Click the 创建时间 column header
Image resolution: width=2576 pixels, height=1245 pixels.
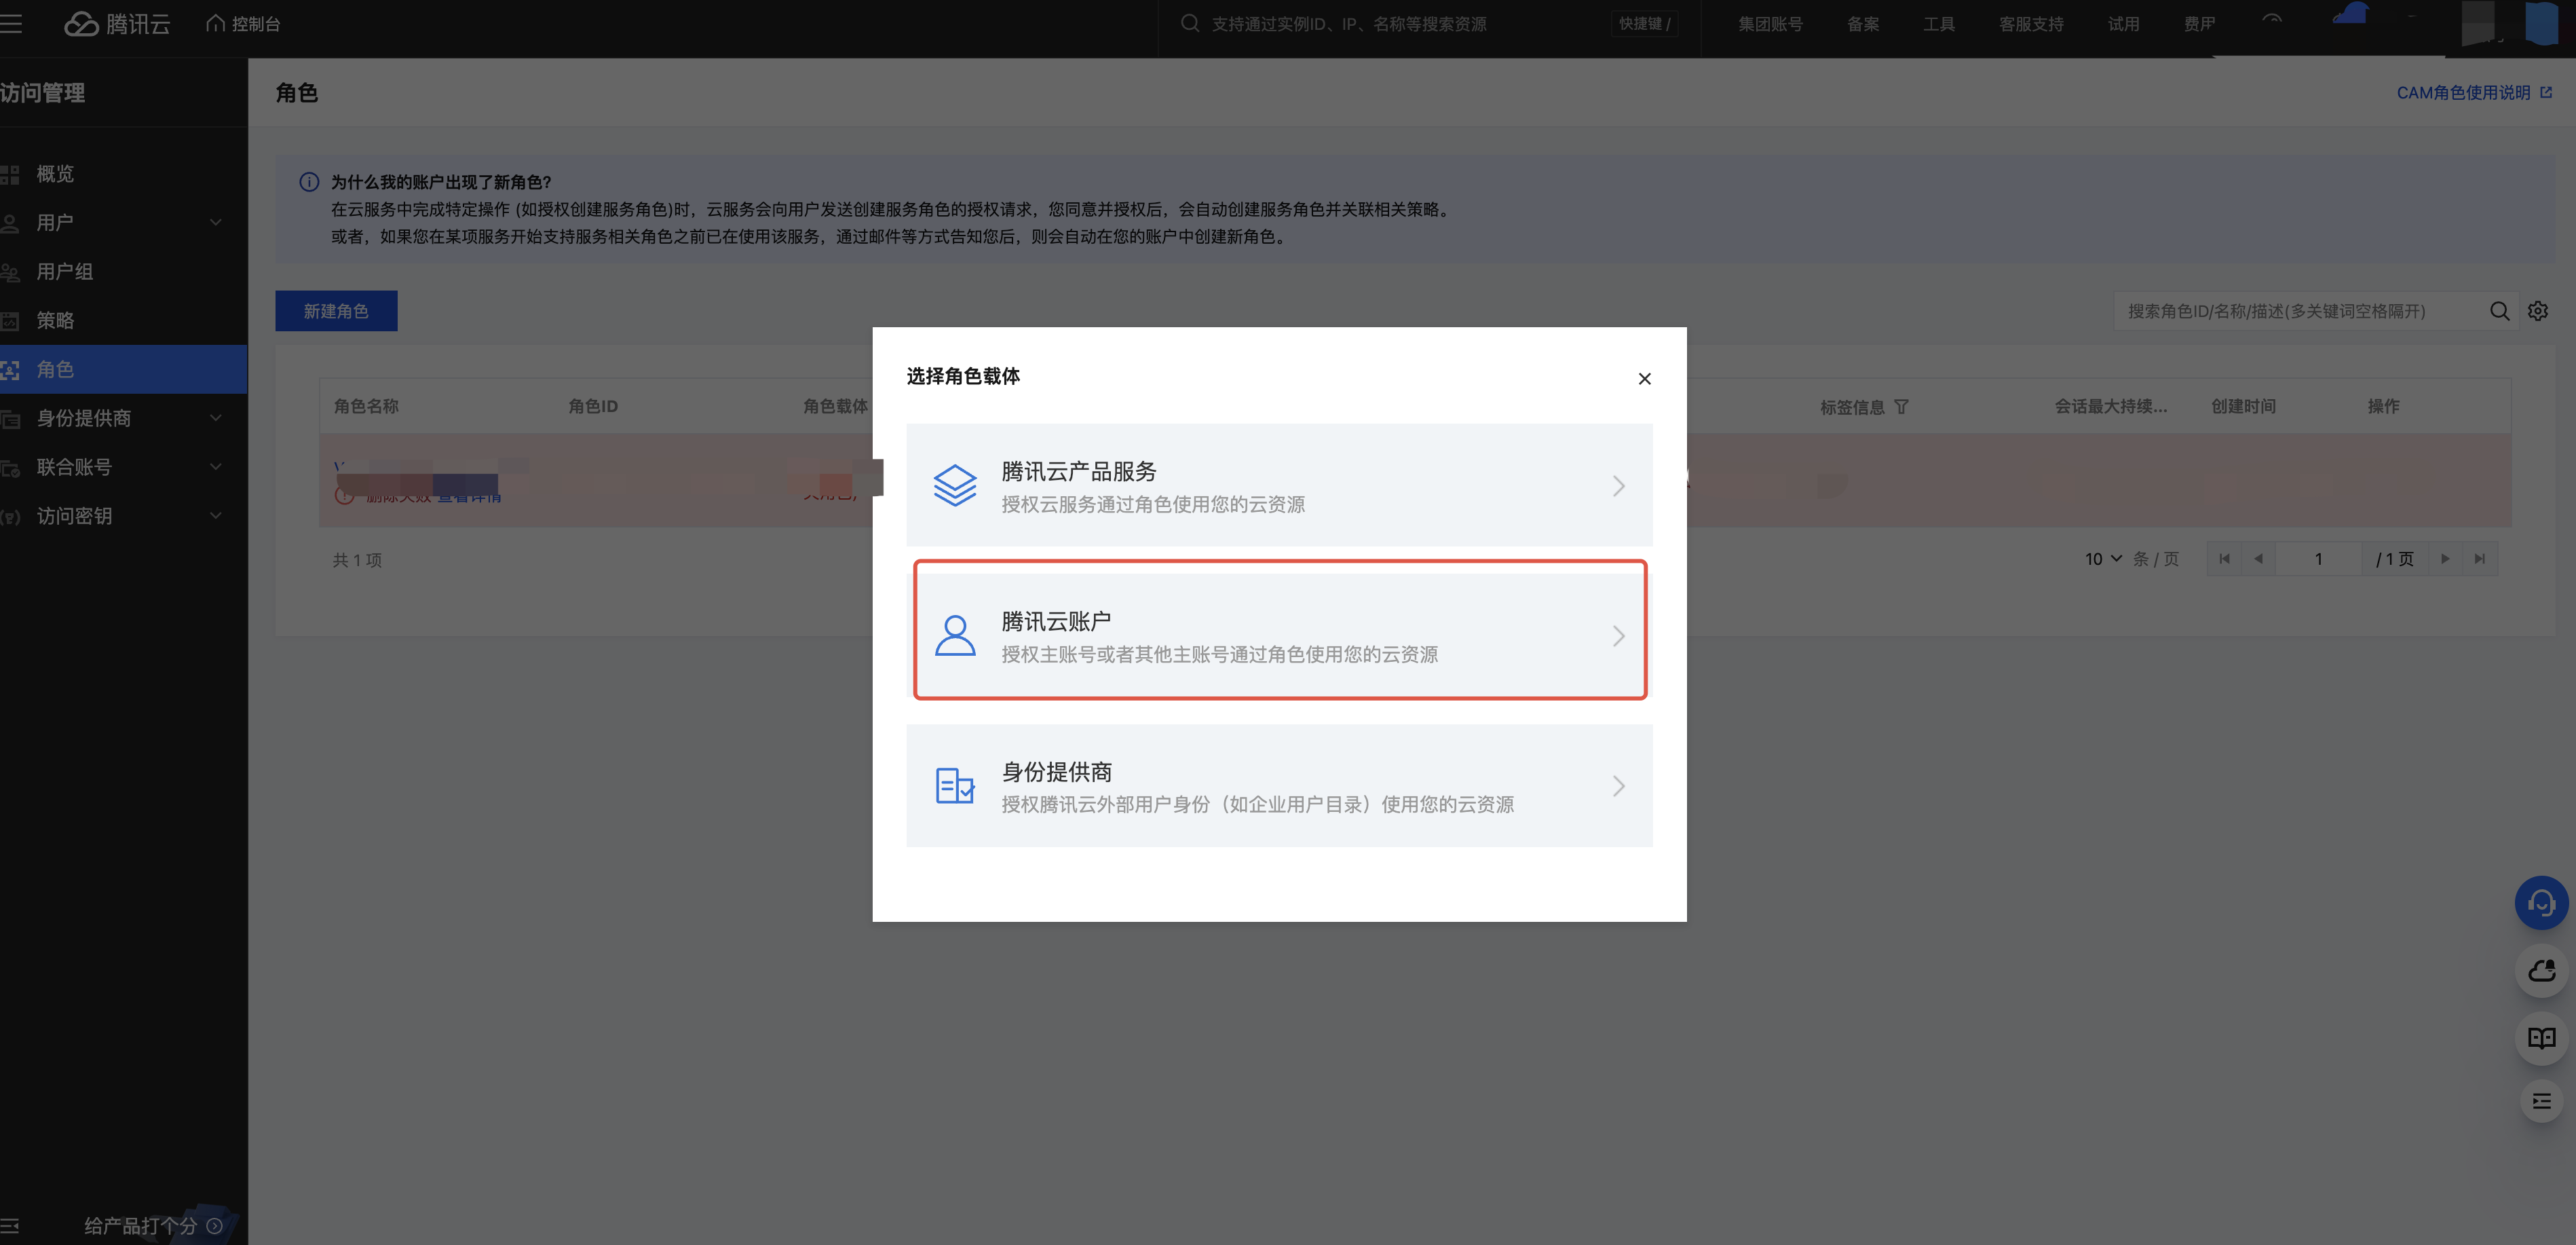tap(2243, 406)
